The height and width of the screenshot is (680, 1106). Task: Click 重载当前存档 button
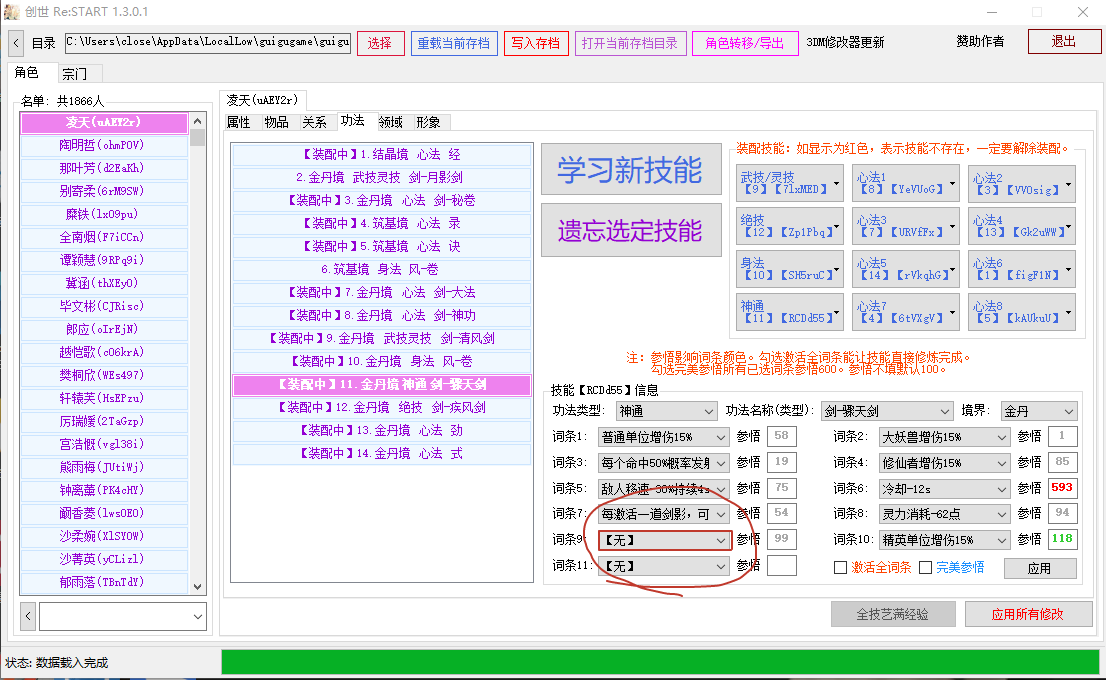(454, 43)
